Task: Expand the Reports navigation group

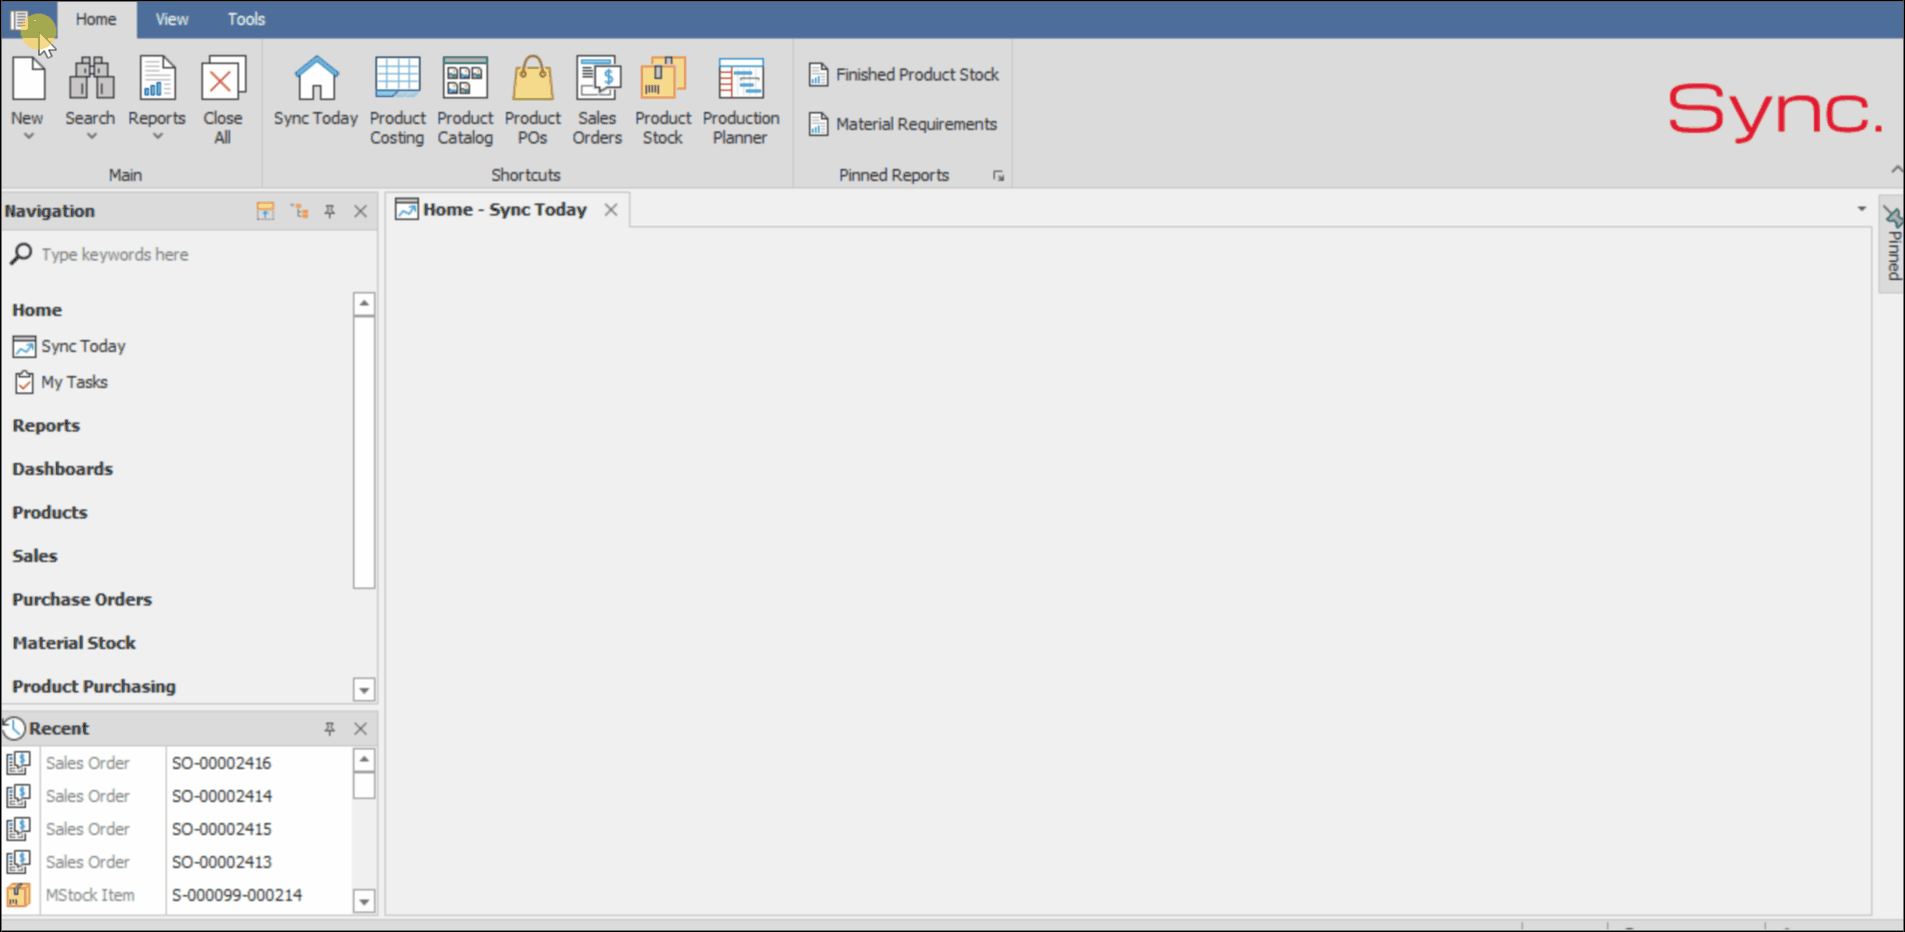Action: (x=46, y=425)
